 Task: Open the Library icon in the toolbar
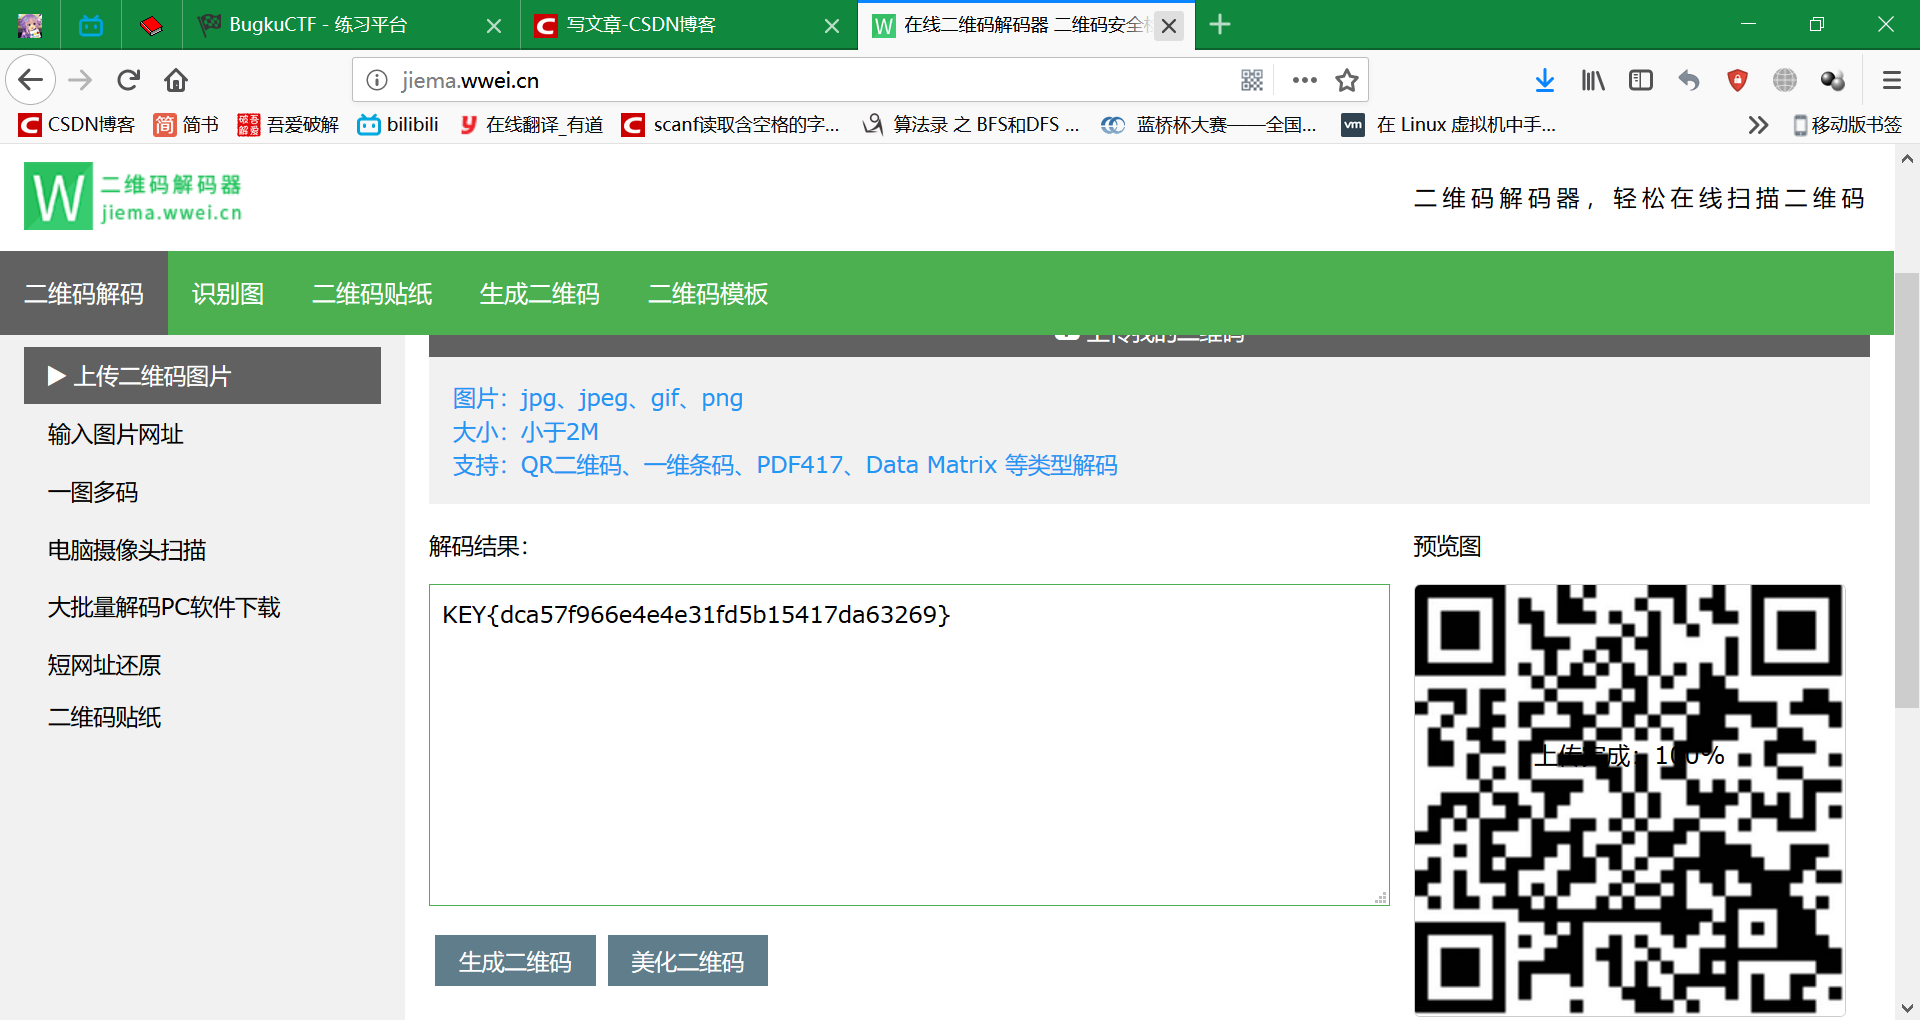pos(1592,80)
